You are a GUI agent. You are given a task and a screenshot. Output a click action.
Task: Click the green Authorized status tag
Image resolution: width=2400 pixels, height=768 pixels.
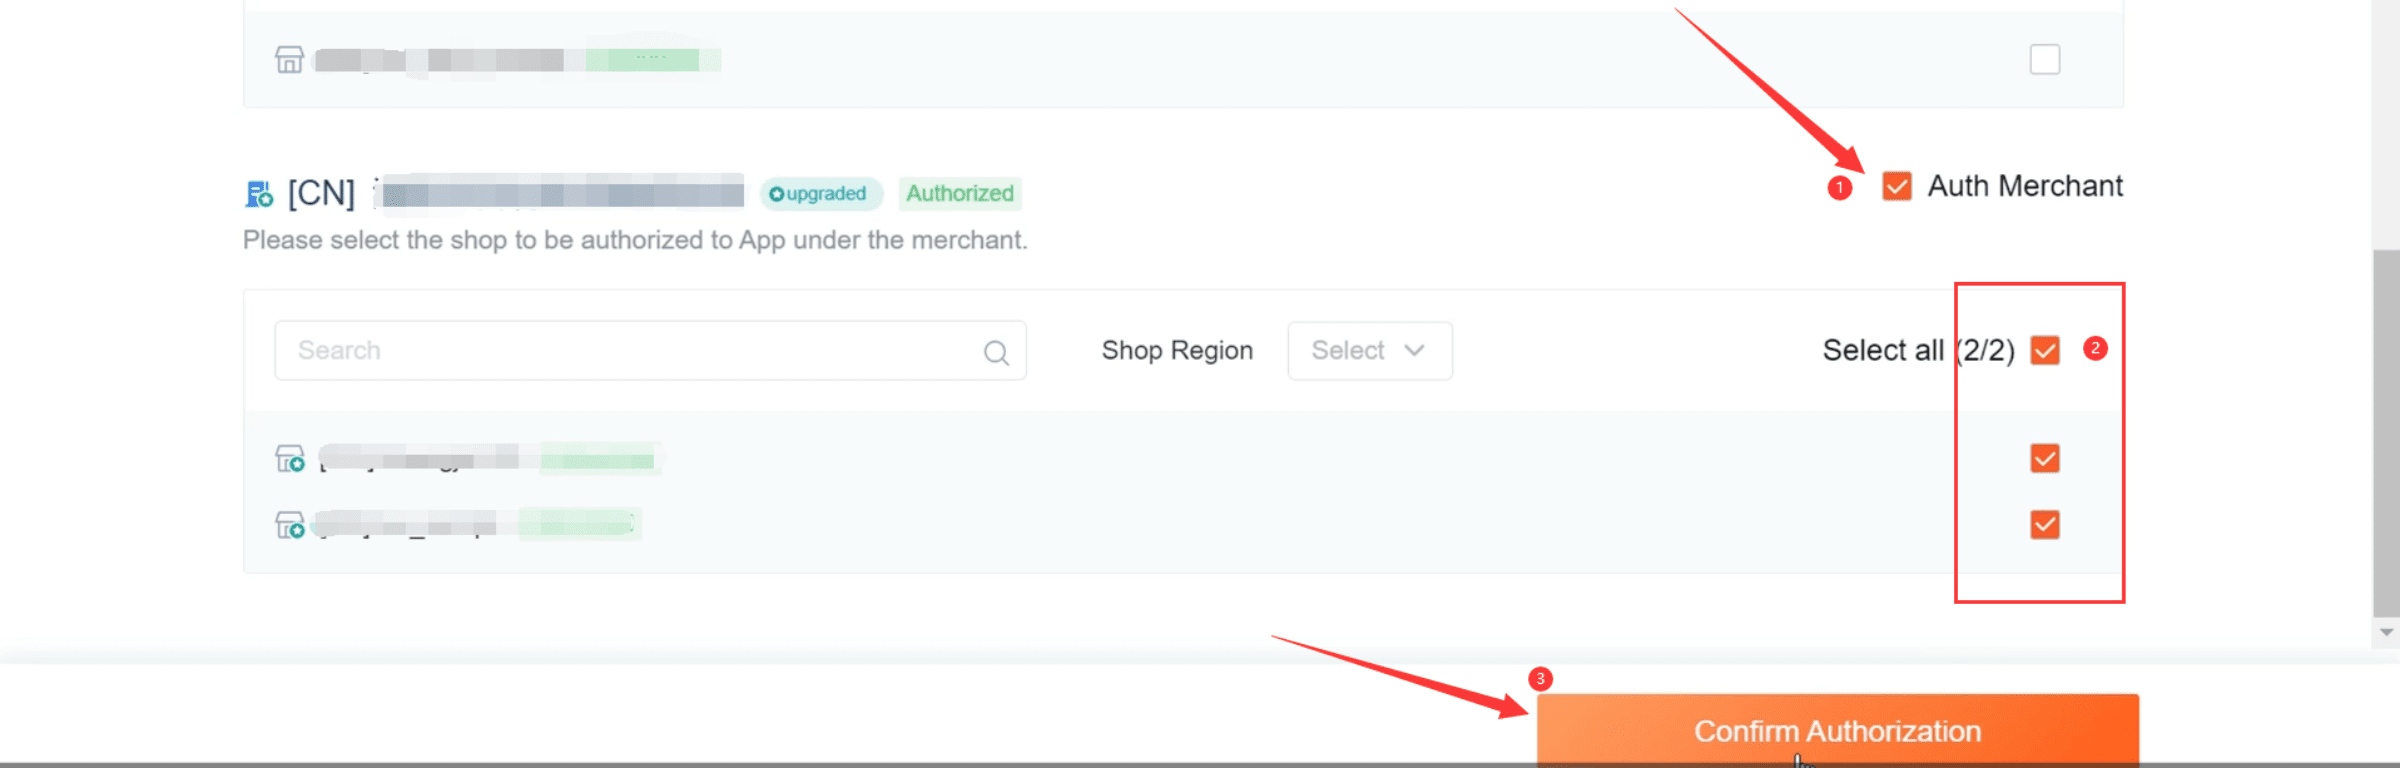pyautogui.click(x=960, y=193)
